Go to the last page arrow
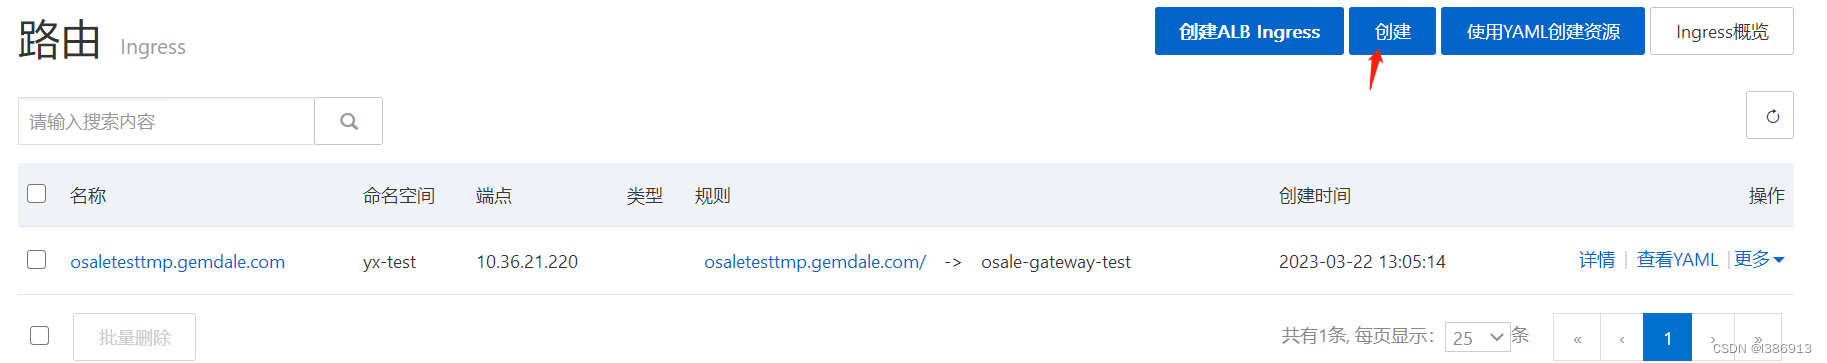The height and width of the screenshot is (363, 1827). click(1758, 339)
